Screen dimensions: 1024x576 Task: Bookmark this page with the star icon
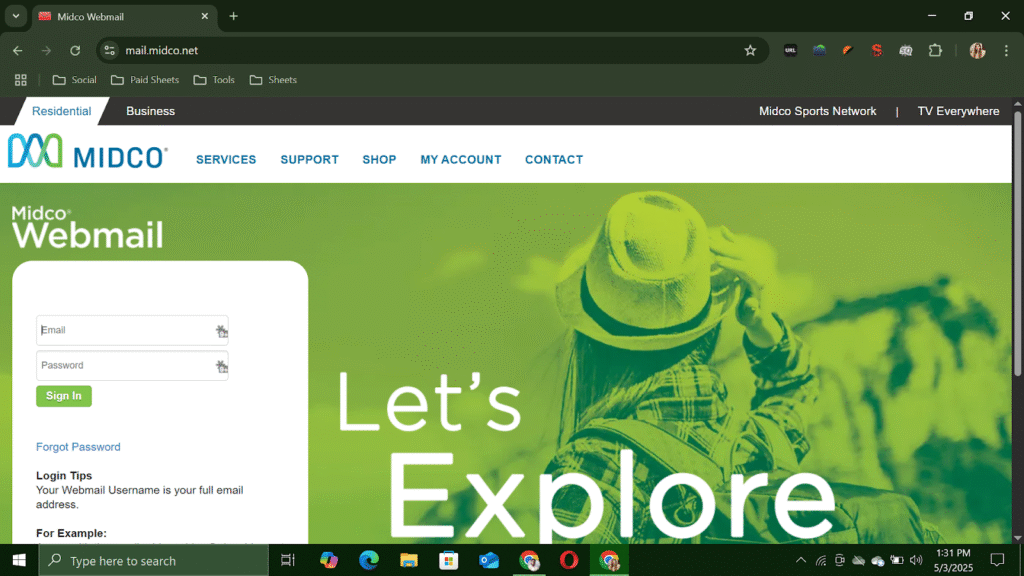pos(750,50)
